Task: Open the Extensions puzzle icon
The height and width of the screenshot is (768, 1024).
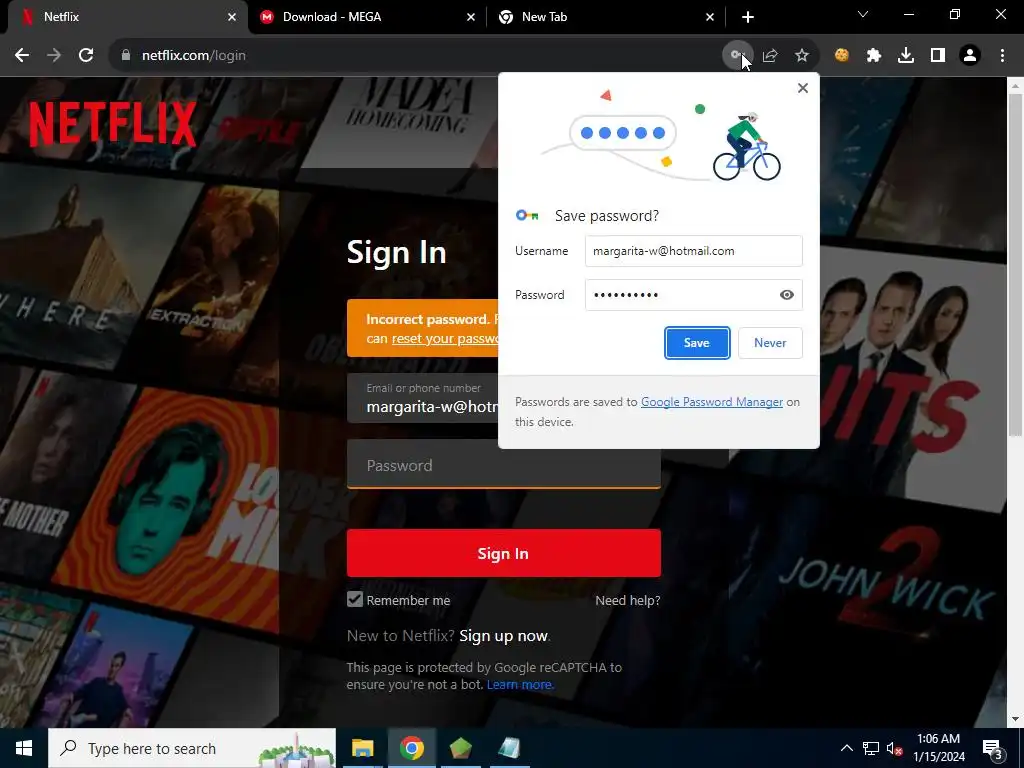Action: [x=874, y=56]
